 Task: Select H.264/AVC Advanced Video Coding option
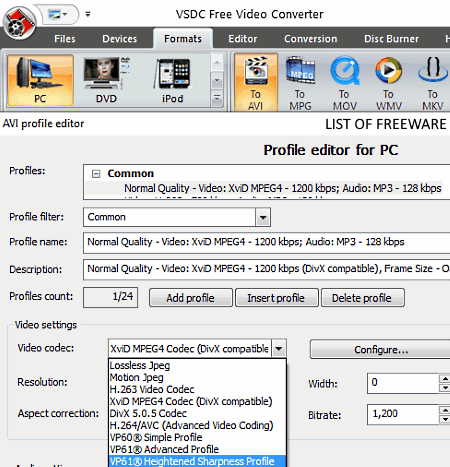197,426
